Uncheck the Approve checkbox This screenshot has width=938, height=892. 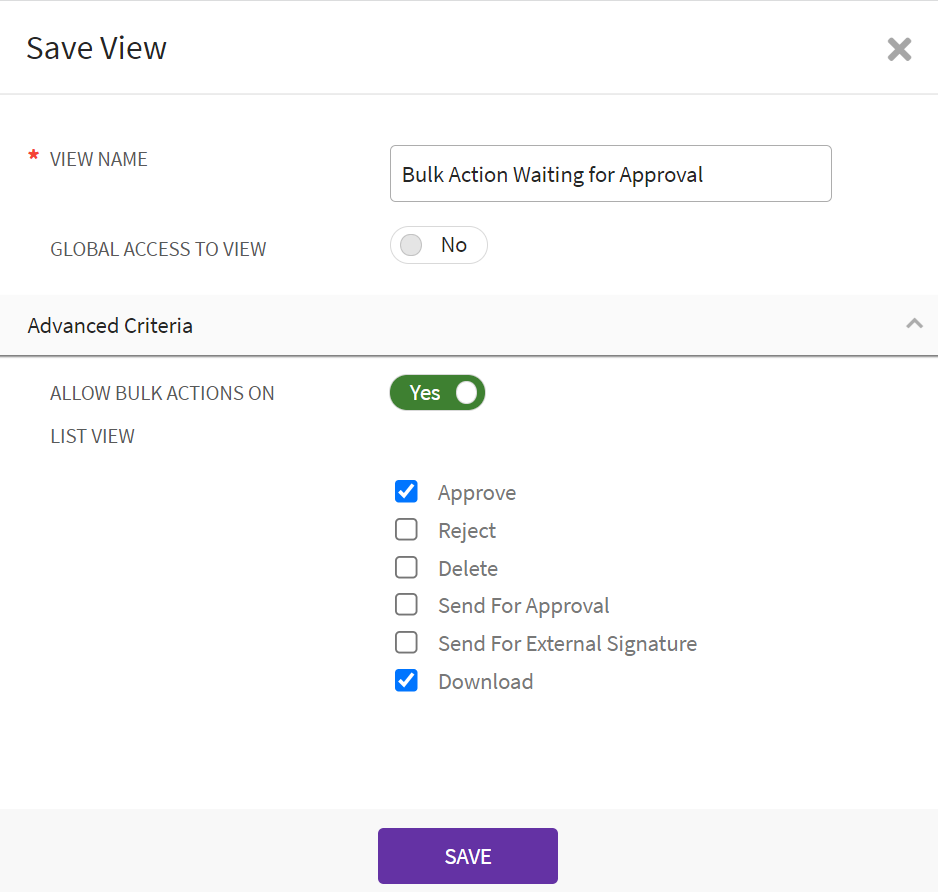click(406, 492)
